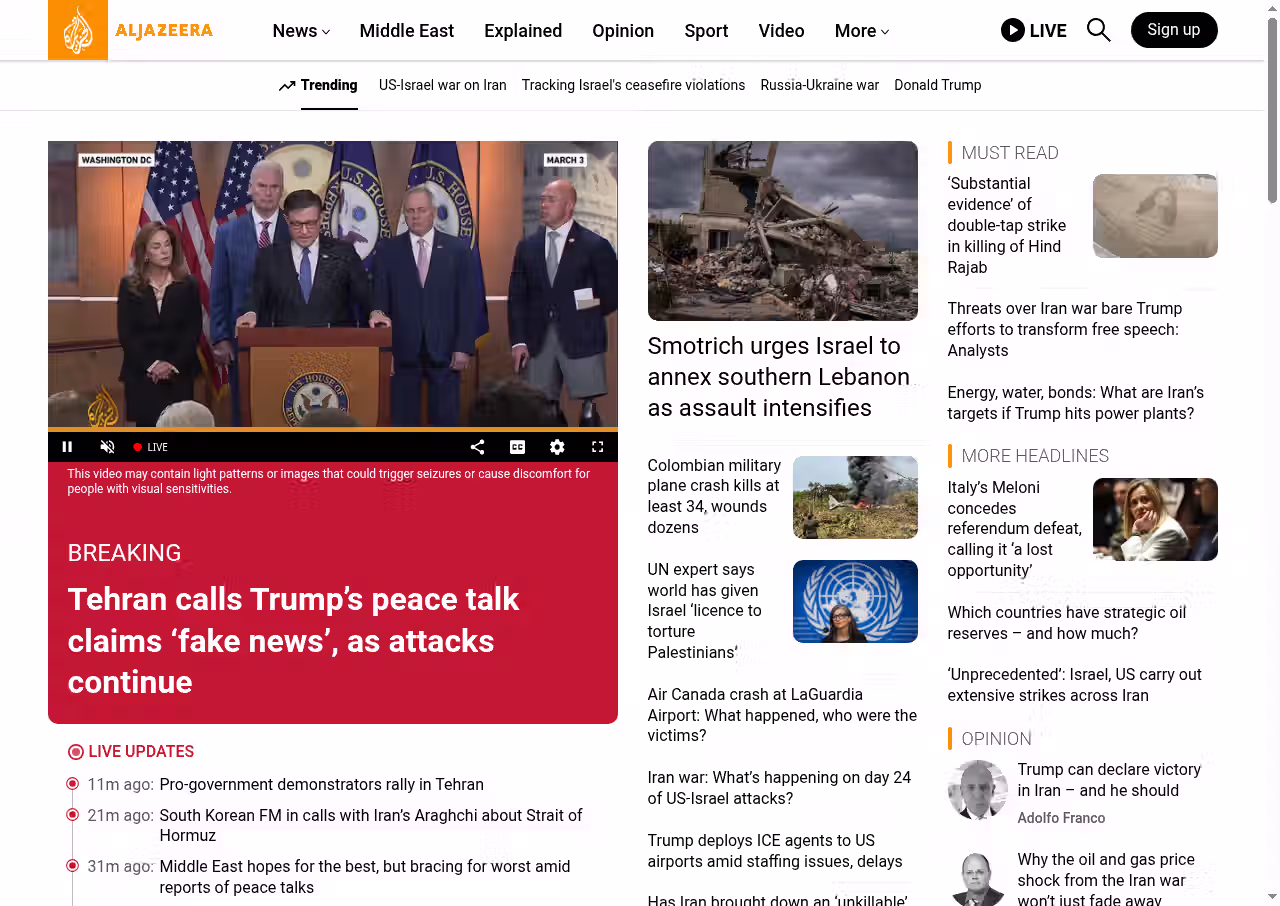Image resolution: width=1280 pixels, height=906 pixels.
Task: Share the live video
Action: coord(477,447)
